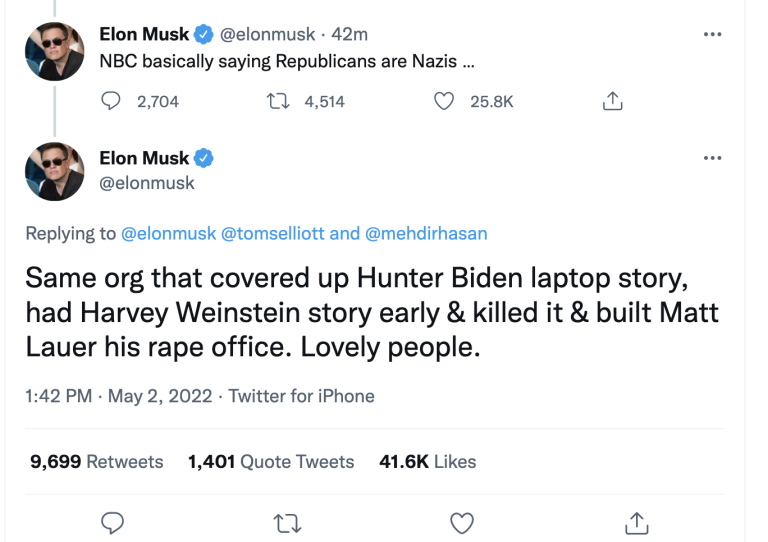Click Elon Musk's avatar in the main tweet
Image resolution: width=768 pixels, height=542 pixels.
point(54,171)
